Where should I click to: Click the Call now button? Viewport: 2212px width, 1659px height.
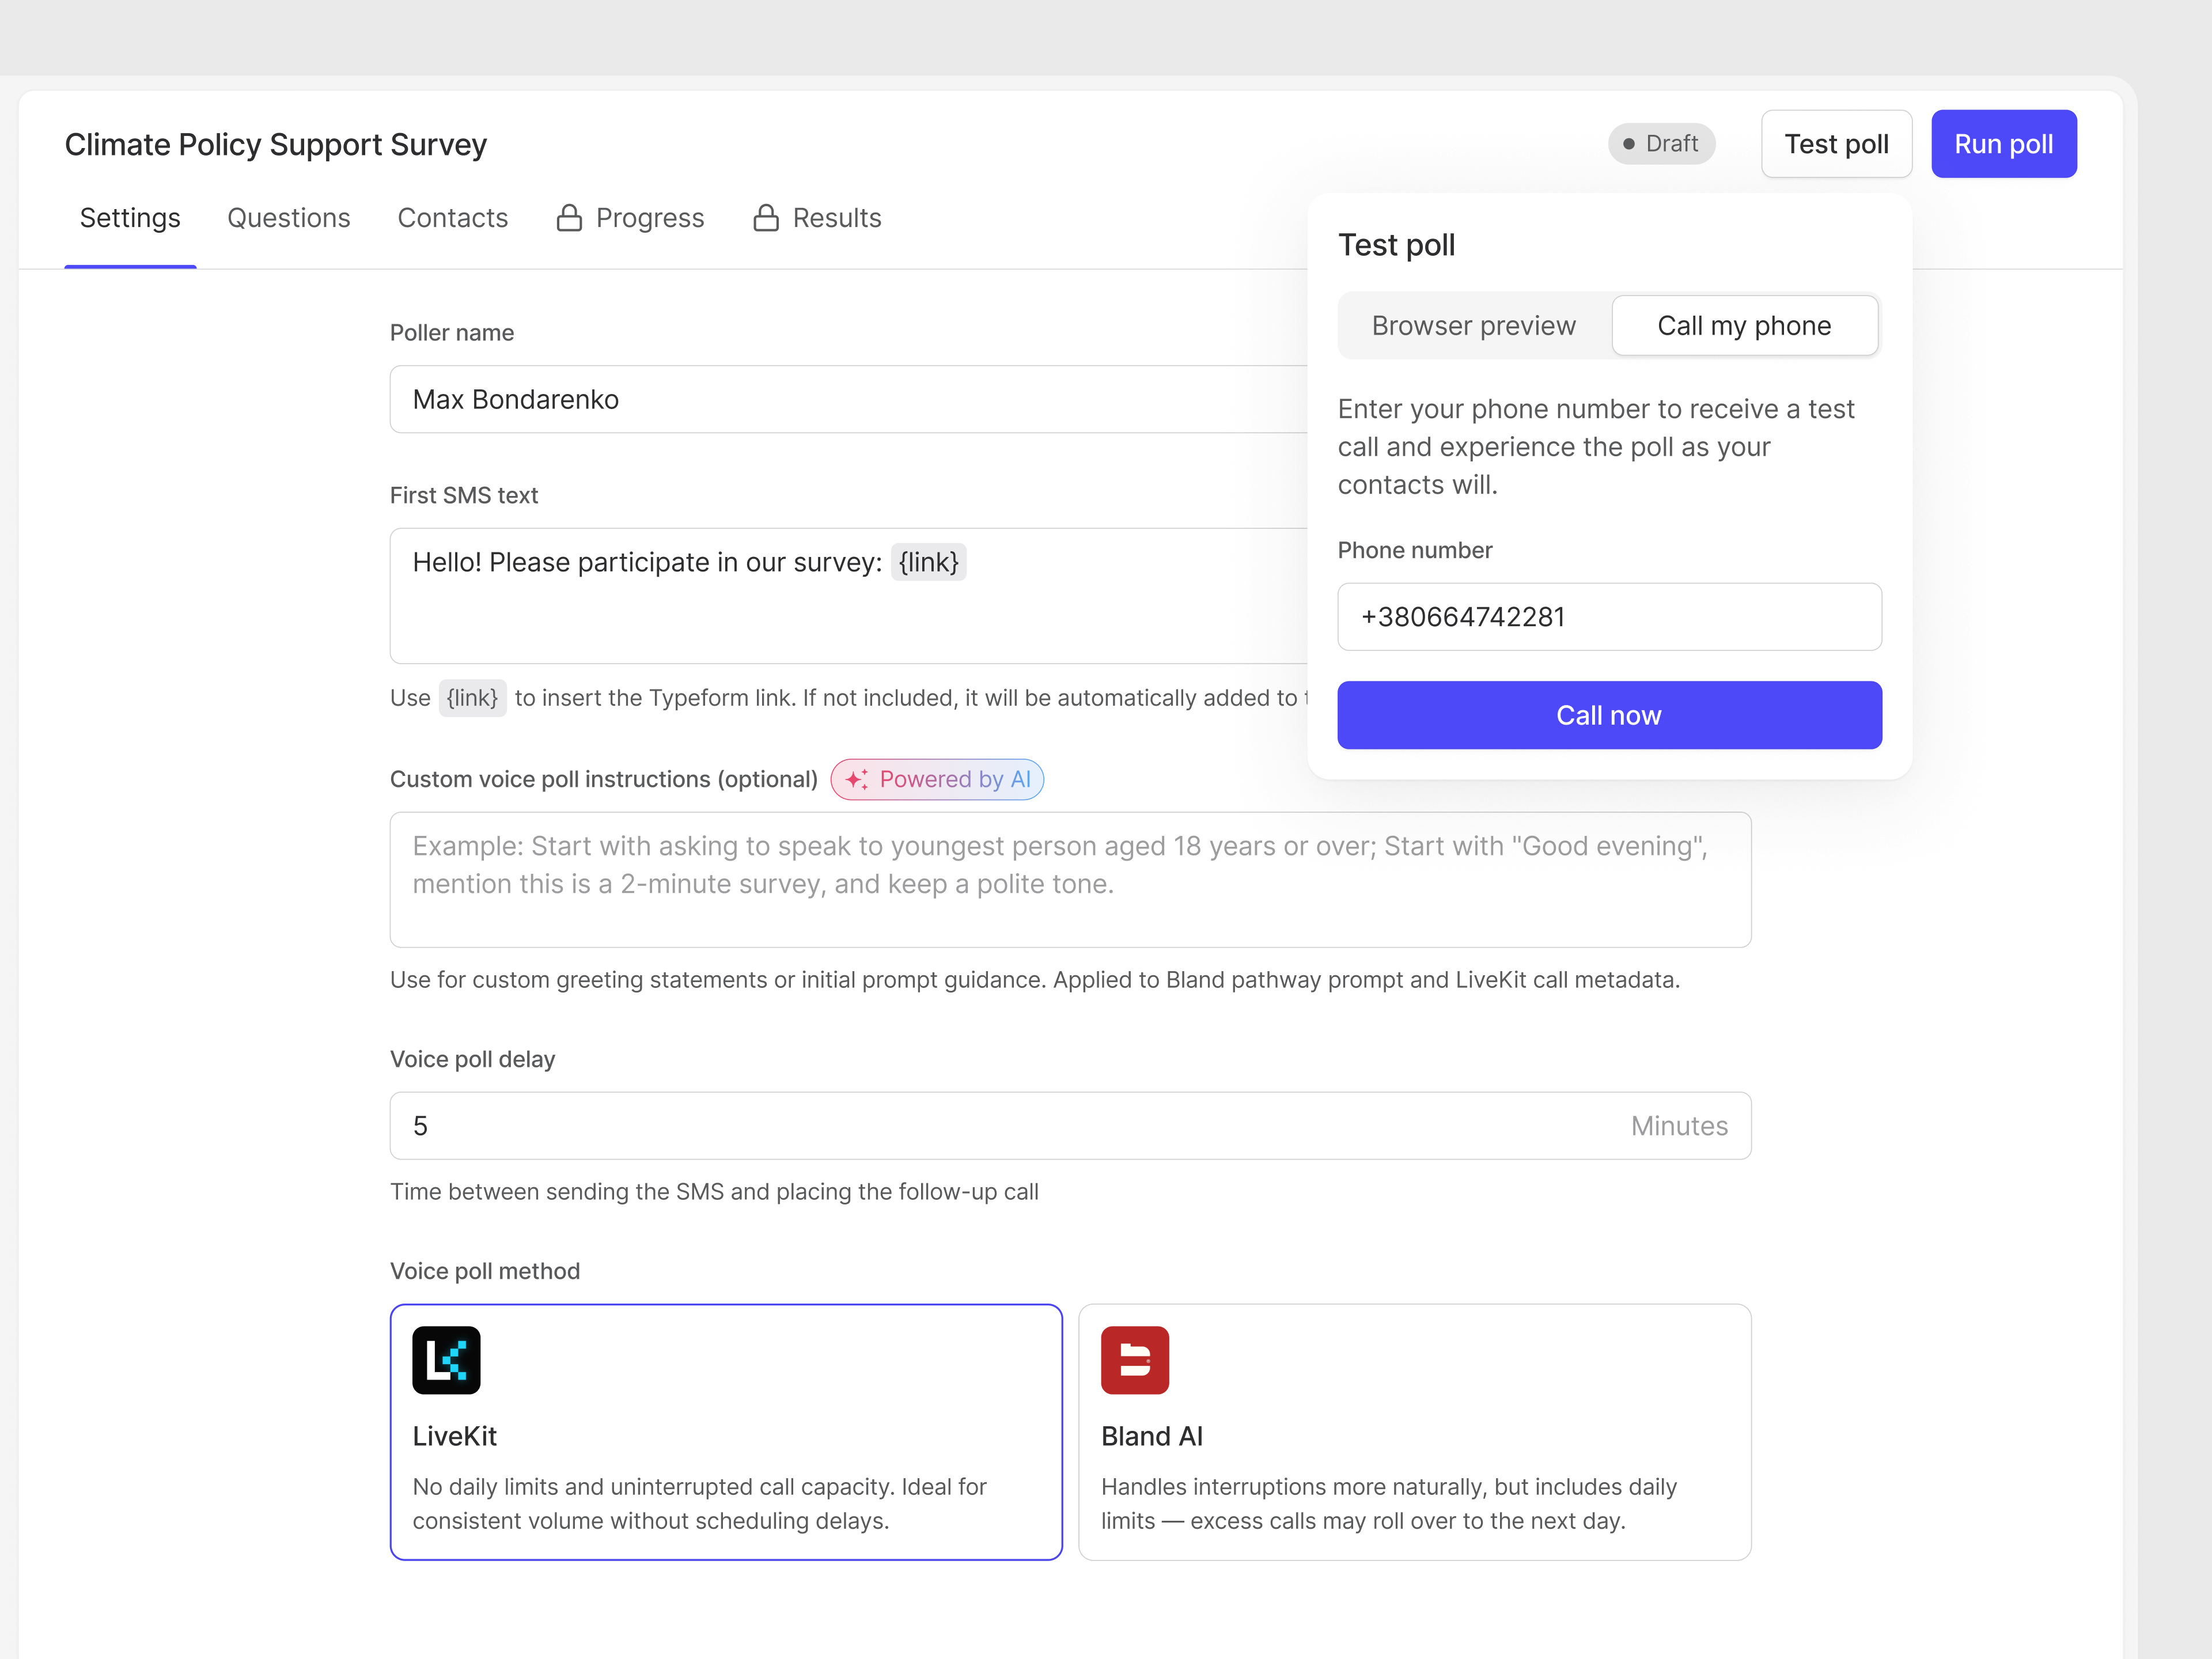pos(1610,715)
